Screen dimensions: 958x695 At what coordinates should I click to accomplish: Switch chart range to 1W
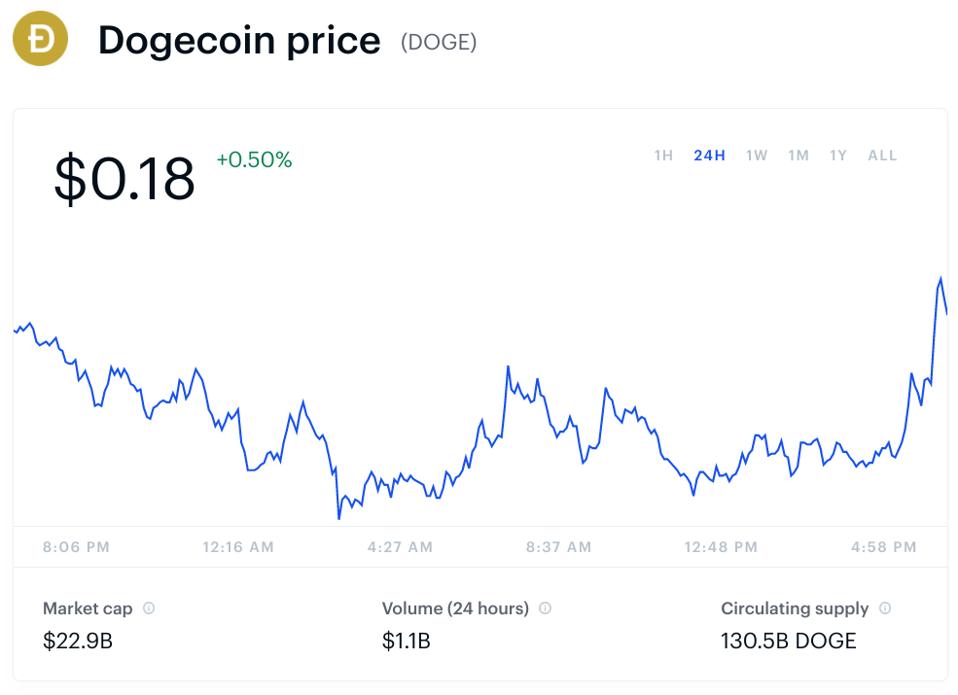point(756,156)
